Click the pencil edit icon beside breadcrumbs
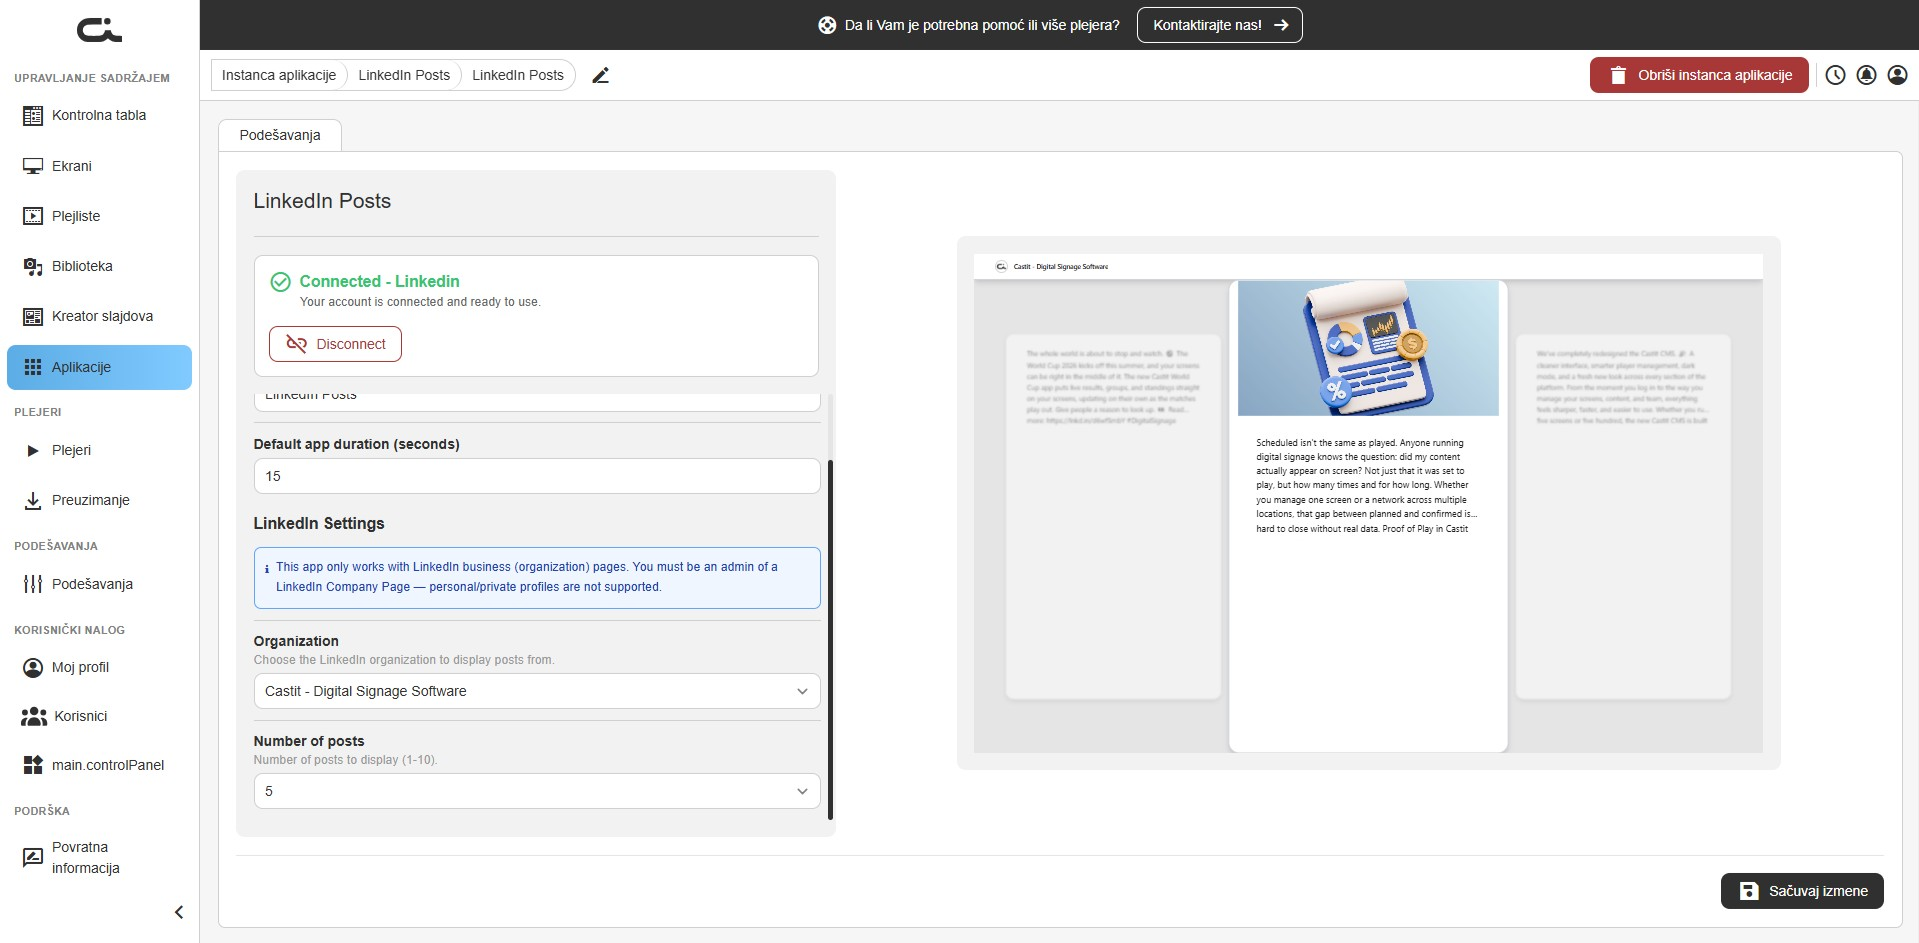This screenshot has height=943, width=1919. (600, 75)
